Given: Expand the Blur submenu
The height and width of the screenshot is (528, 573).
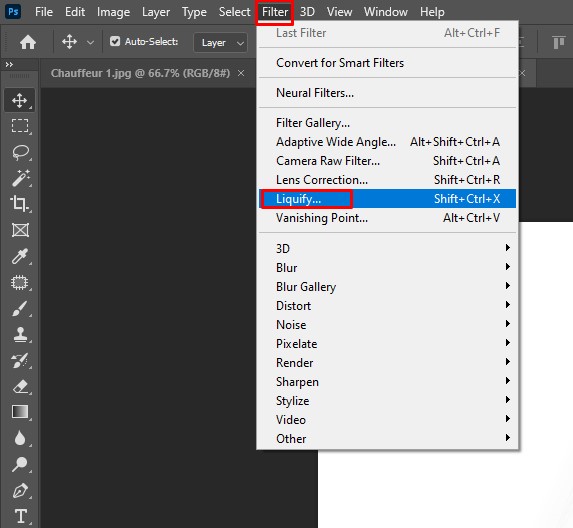Looking at the screenshot, I should click(x=387, y=267).
